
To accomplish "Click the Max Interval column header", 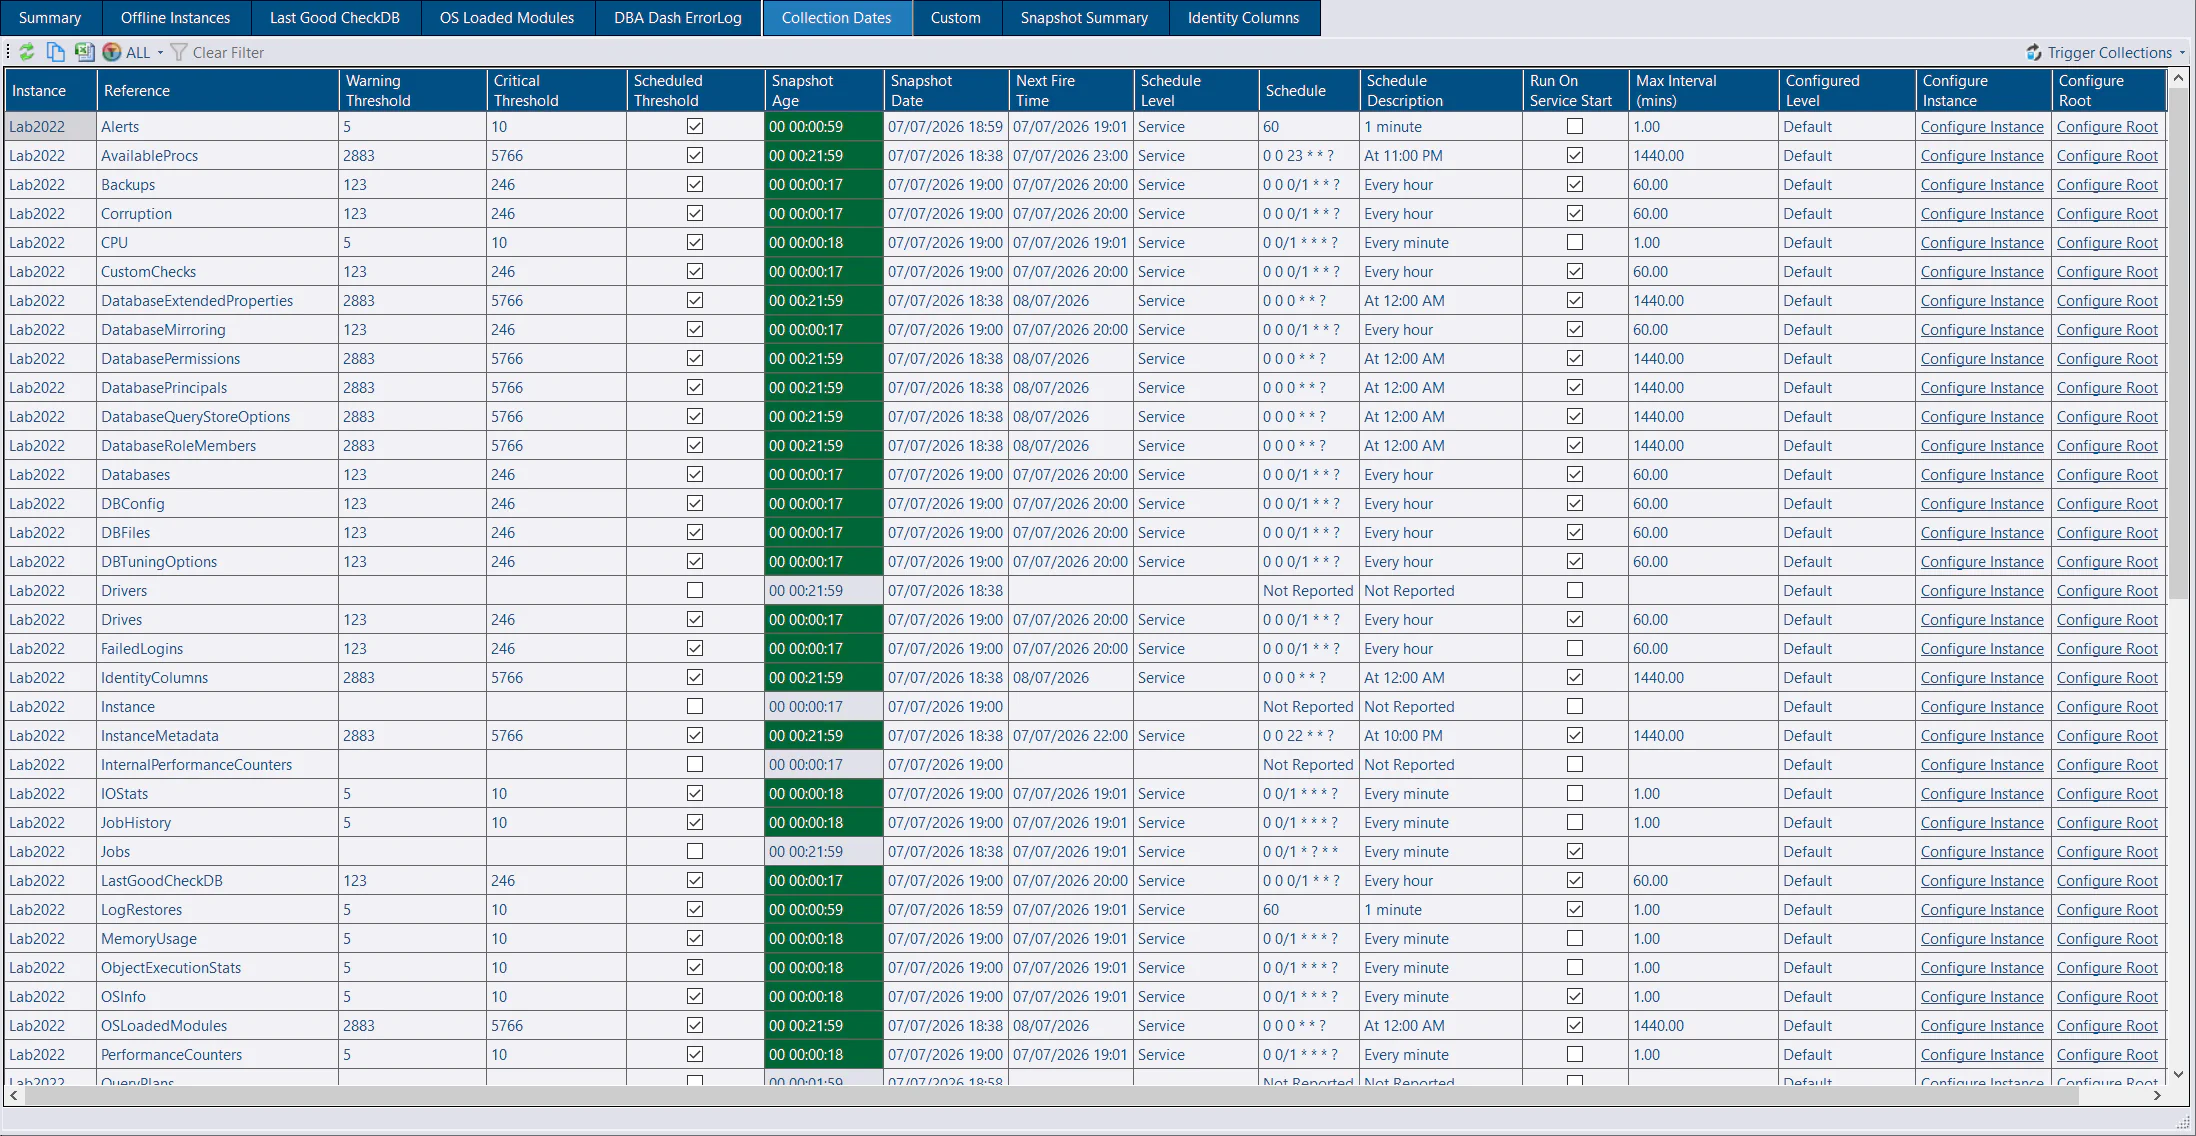I will [1704, 90].
